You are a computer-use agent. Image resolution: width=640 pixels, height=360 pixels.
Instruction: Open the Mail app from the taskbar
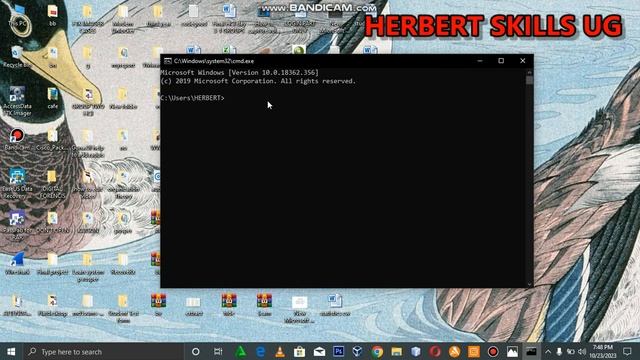319,351
